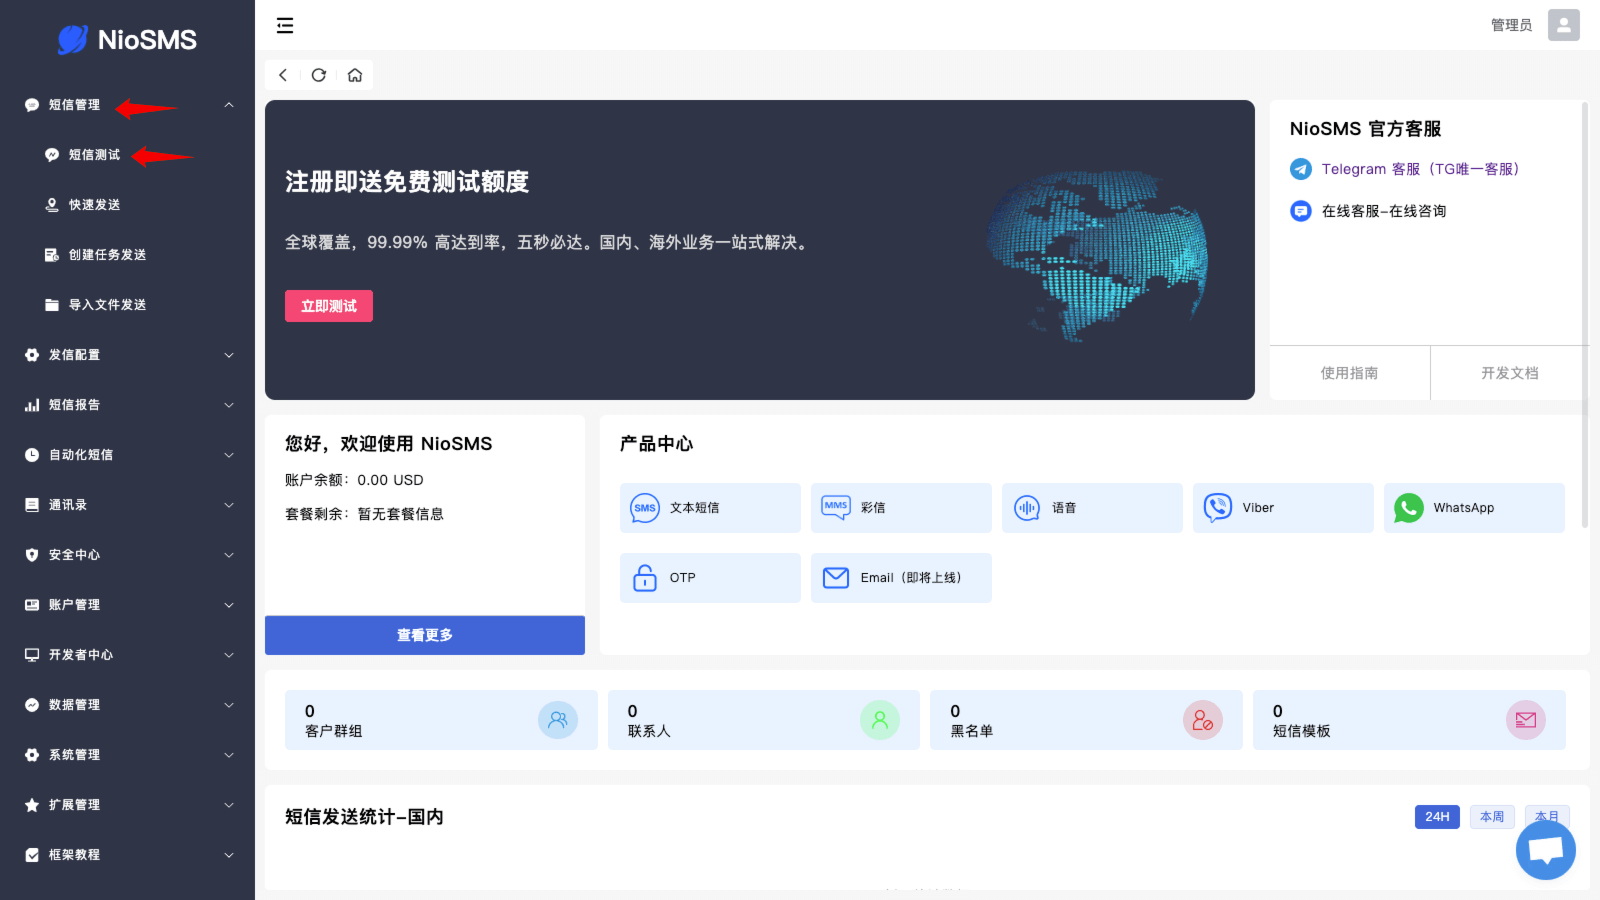The image size is (1600, 900).
Task: Click the 扩展管理 star icon
Action: (x=32, y=805)
